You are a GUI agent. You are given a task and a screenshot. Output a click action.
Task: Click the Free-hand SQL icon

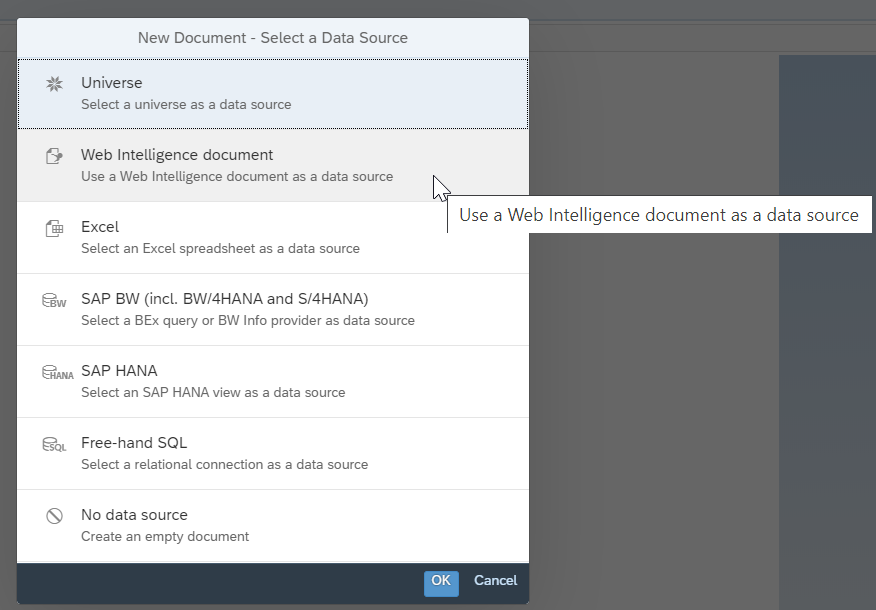(55, 443)
